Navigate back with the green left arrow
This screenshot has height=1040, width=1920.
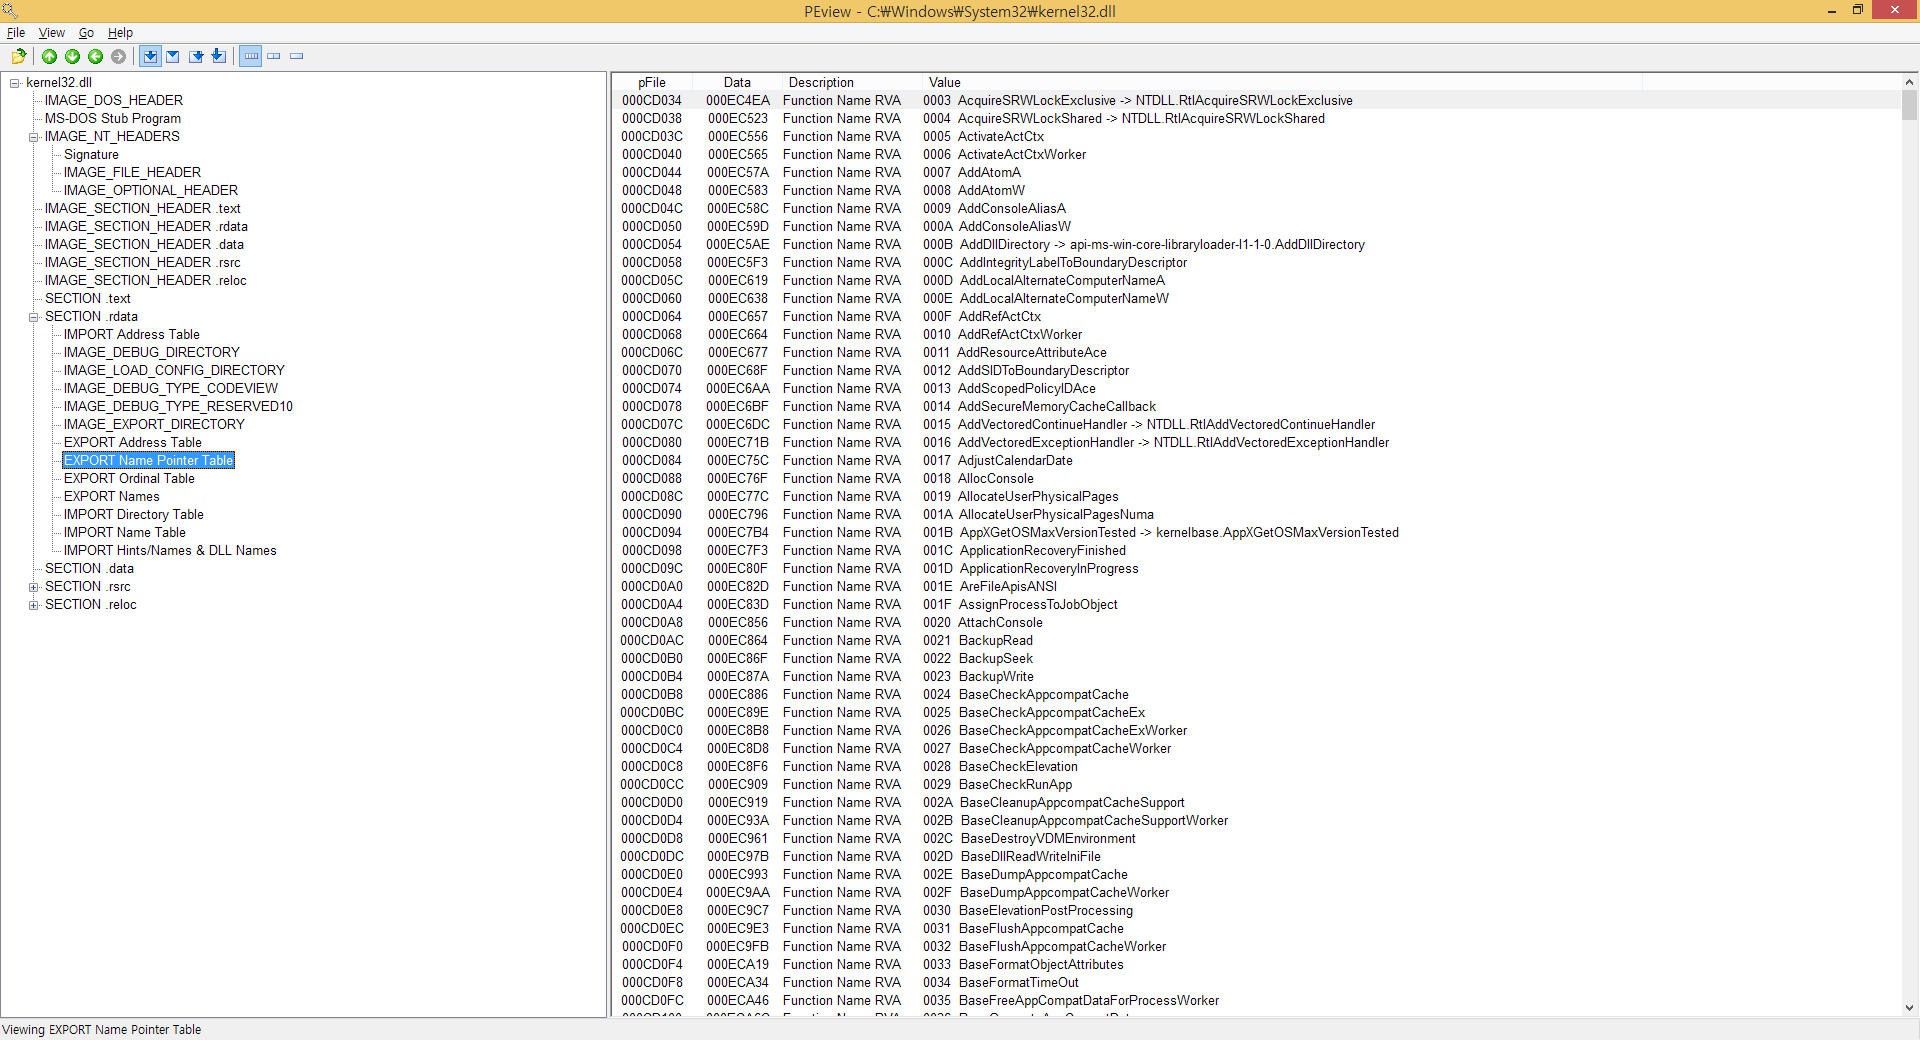(x=95, y=56)
